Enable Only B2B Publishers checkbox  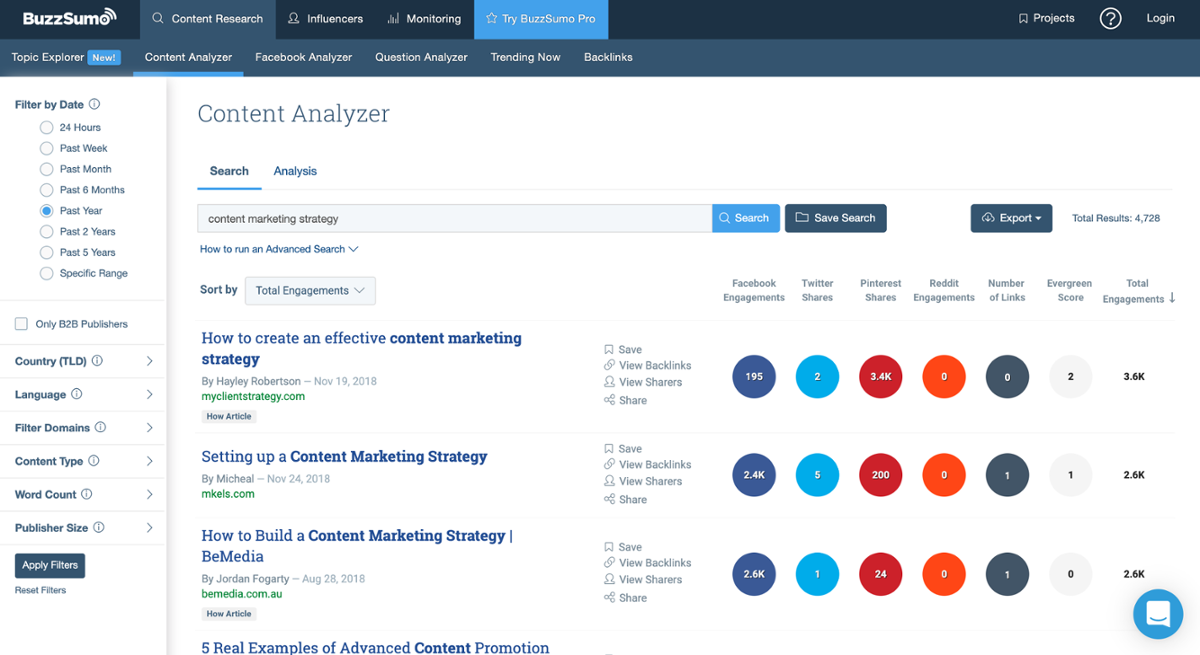coord(21,324)
